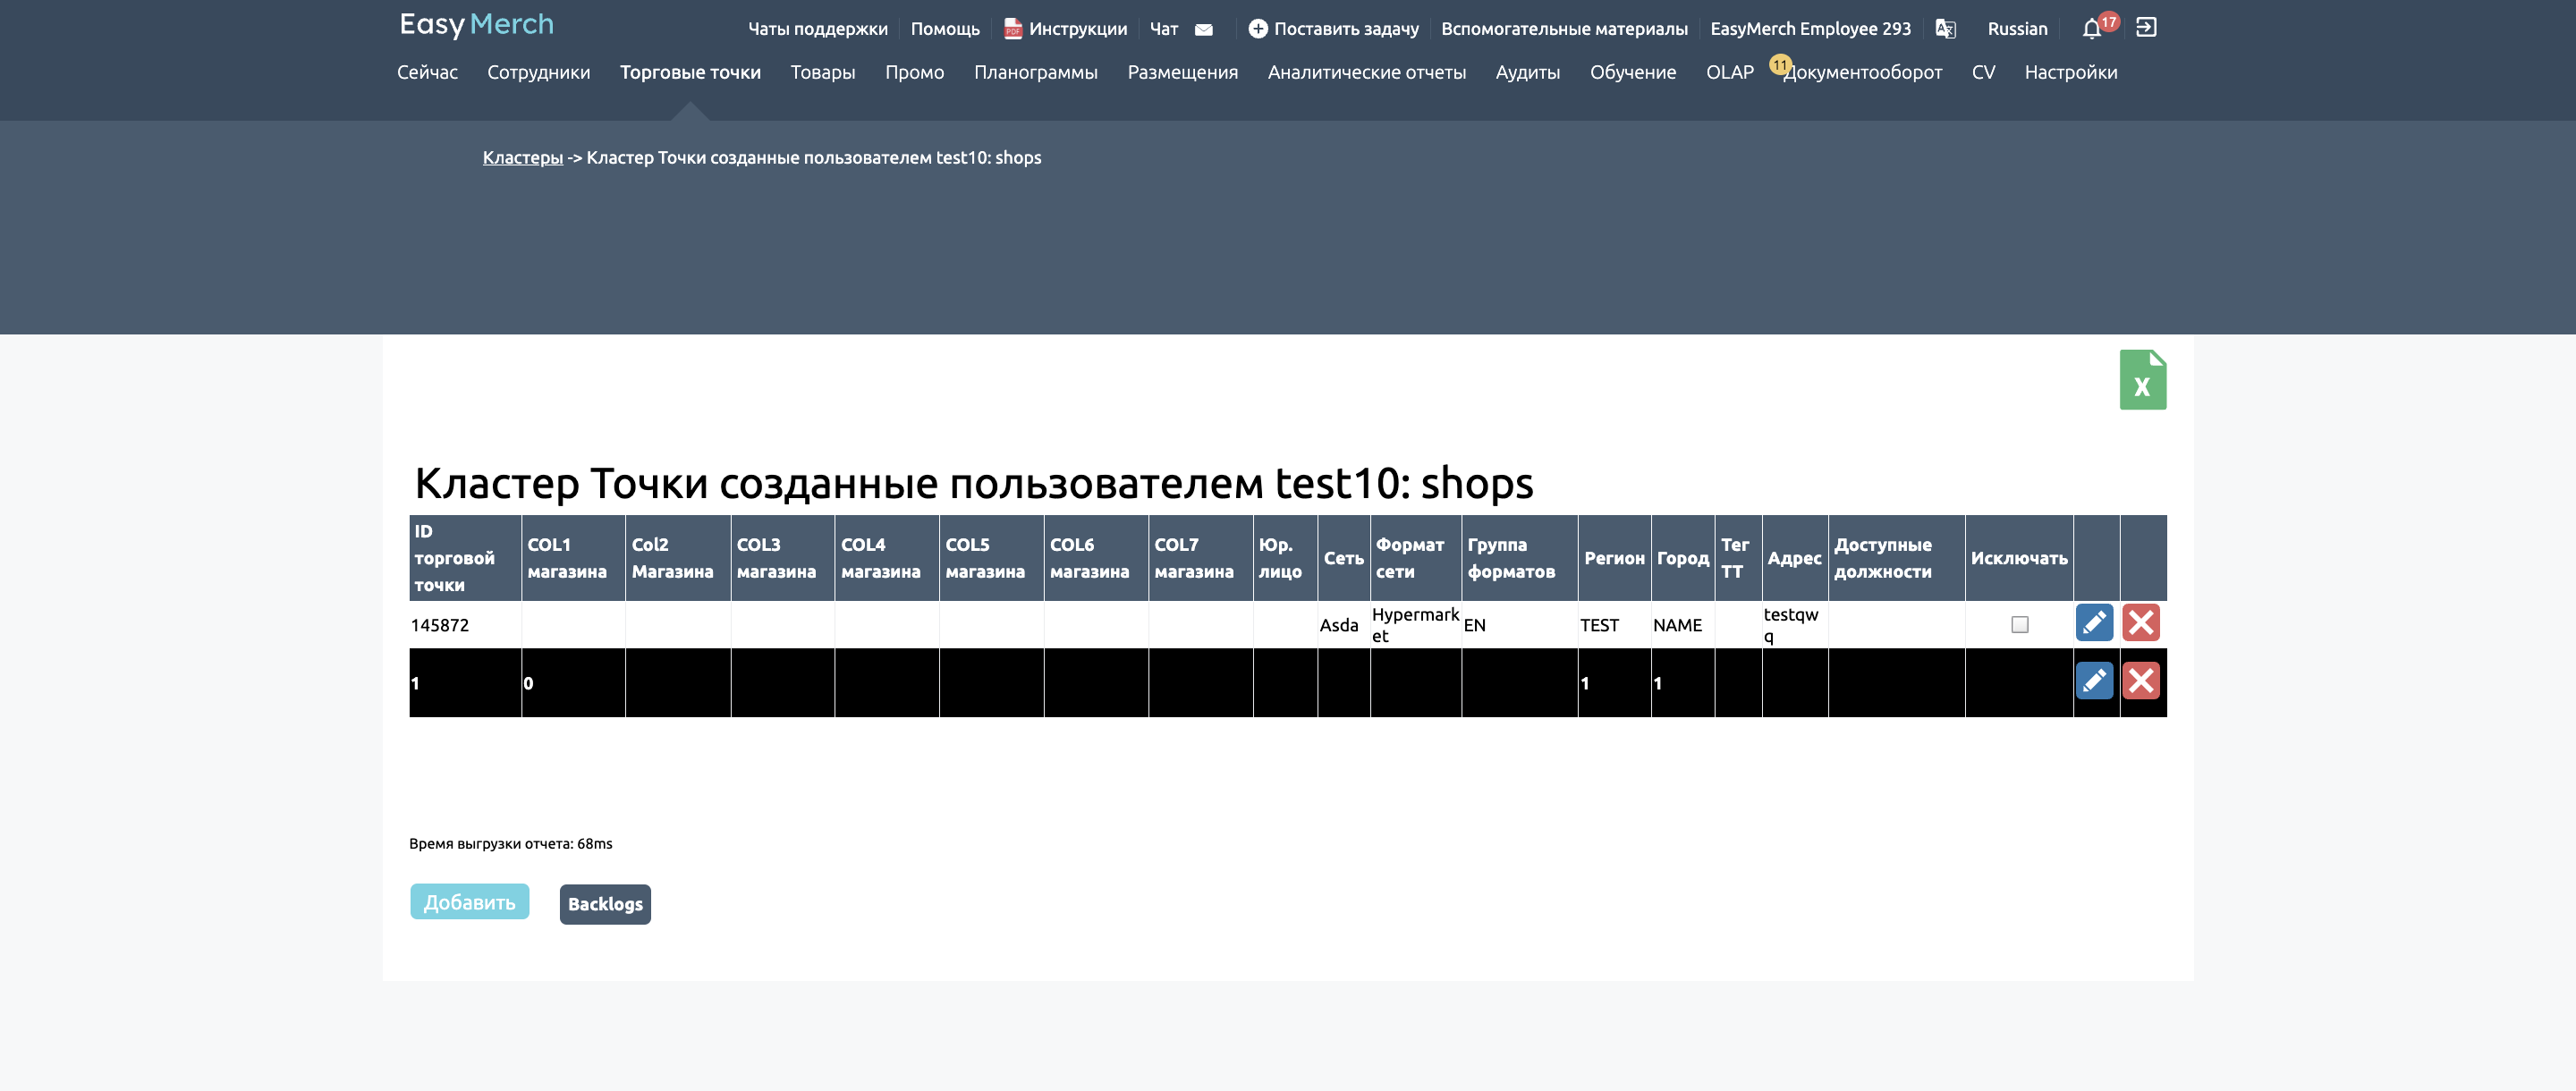This screenshot has width=2576, height=1091.
Task: Go to the Торговые точки tab
Action: point(690,72)
